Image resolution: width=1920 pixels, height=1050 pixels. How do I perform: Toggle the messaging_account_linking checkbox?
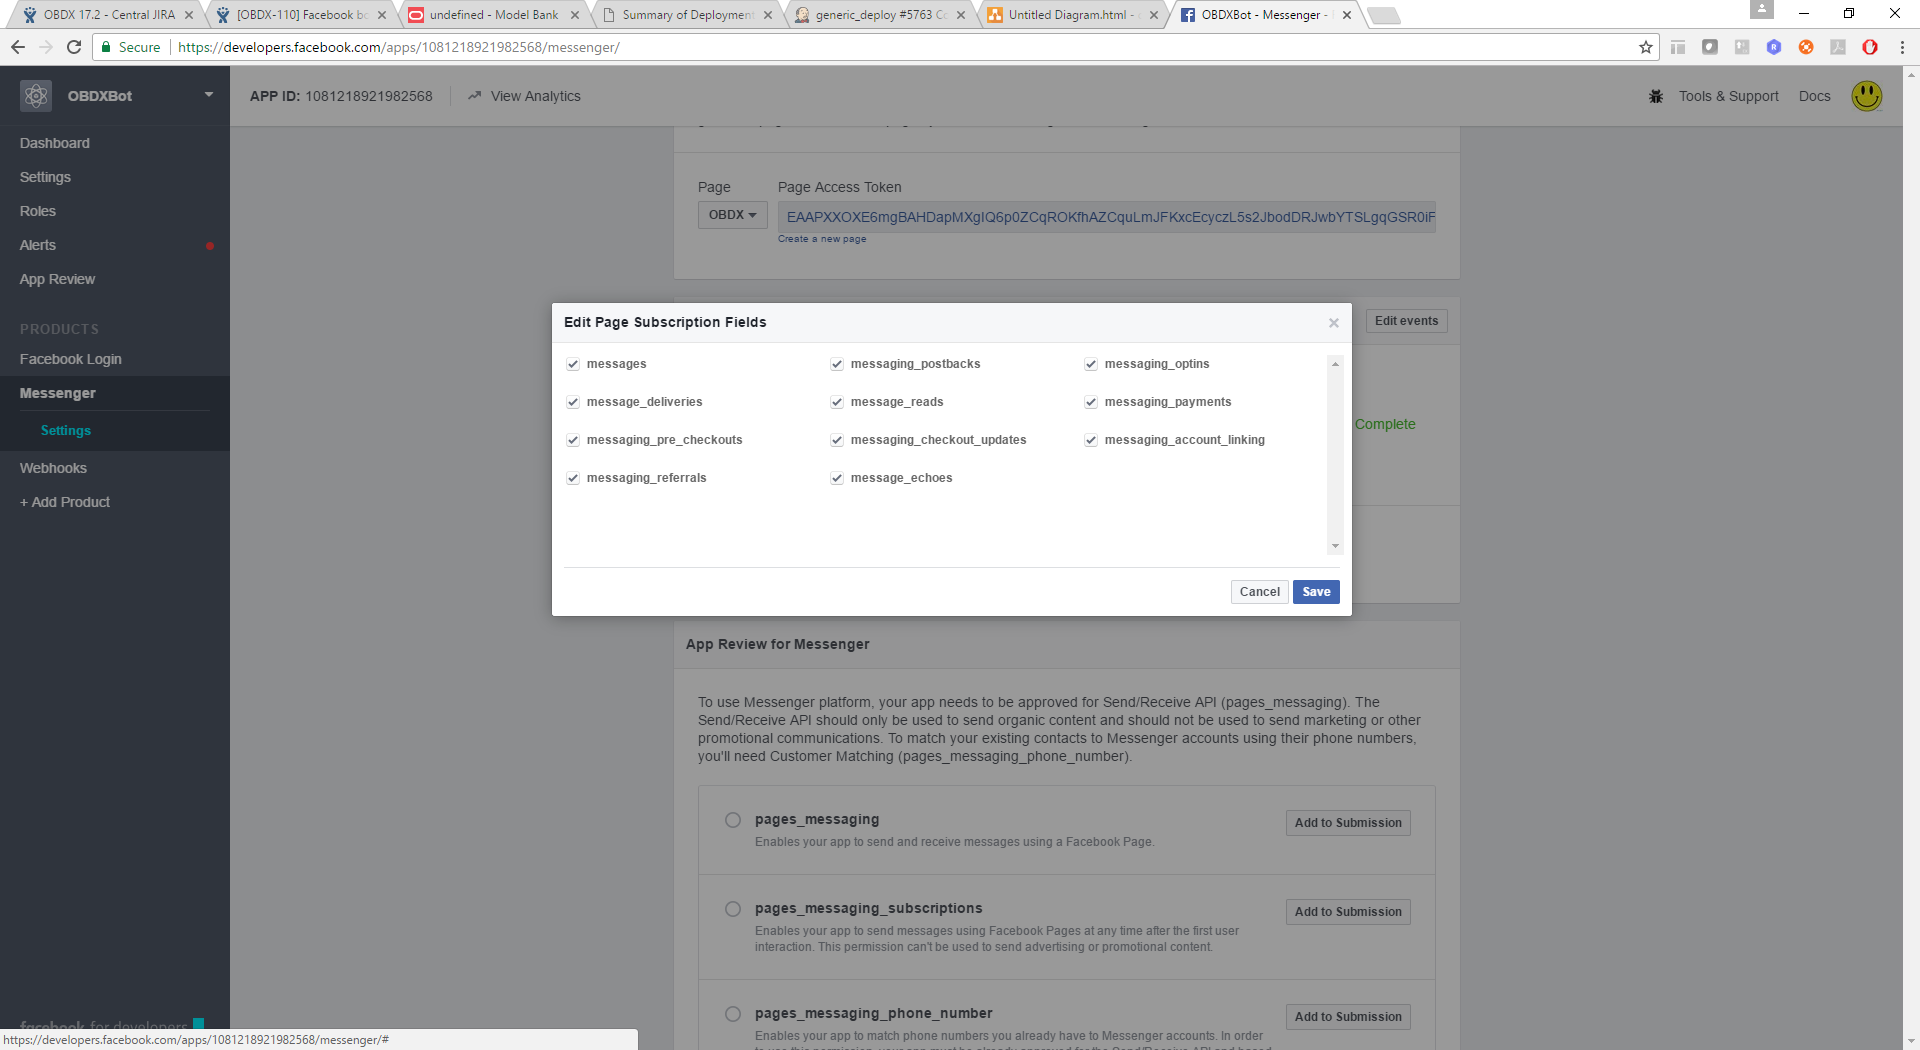(1091, 440)
